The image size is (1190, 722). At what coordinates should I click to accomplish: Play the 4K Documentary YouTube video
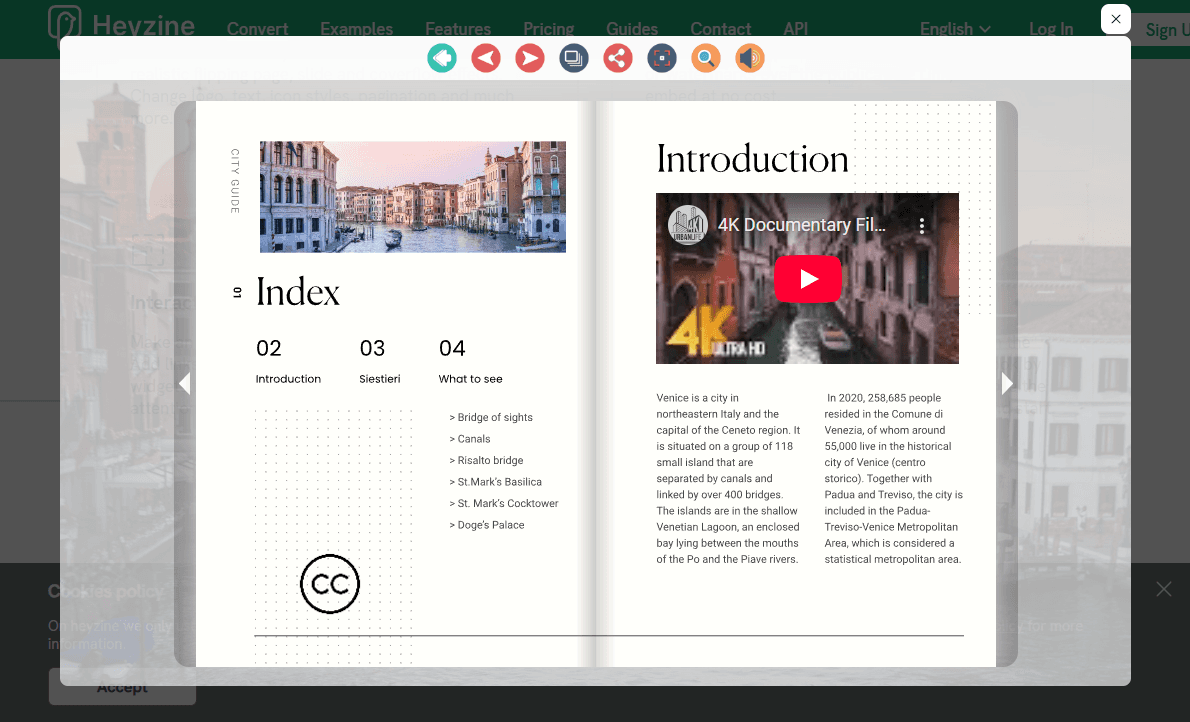point(808,279)
